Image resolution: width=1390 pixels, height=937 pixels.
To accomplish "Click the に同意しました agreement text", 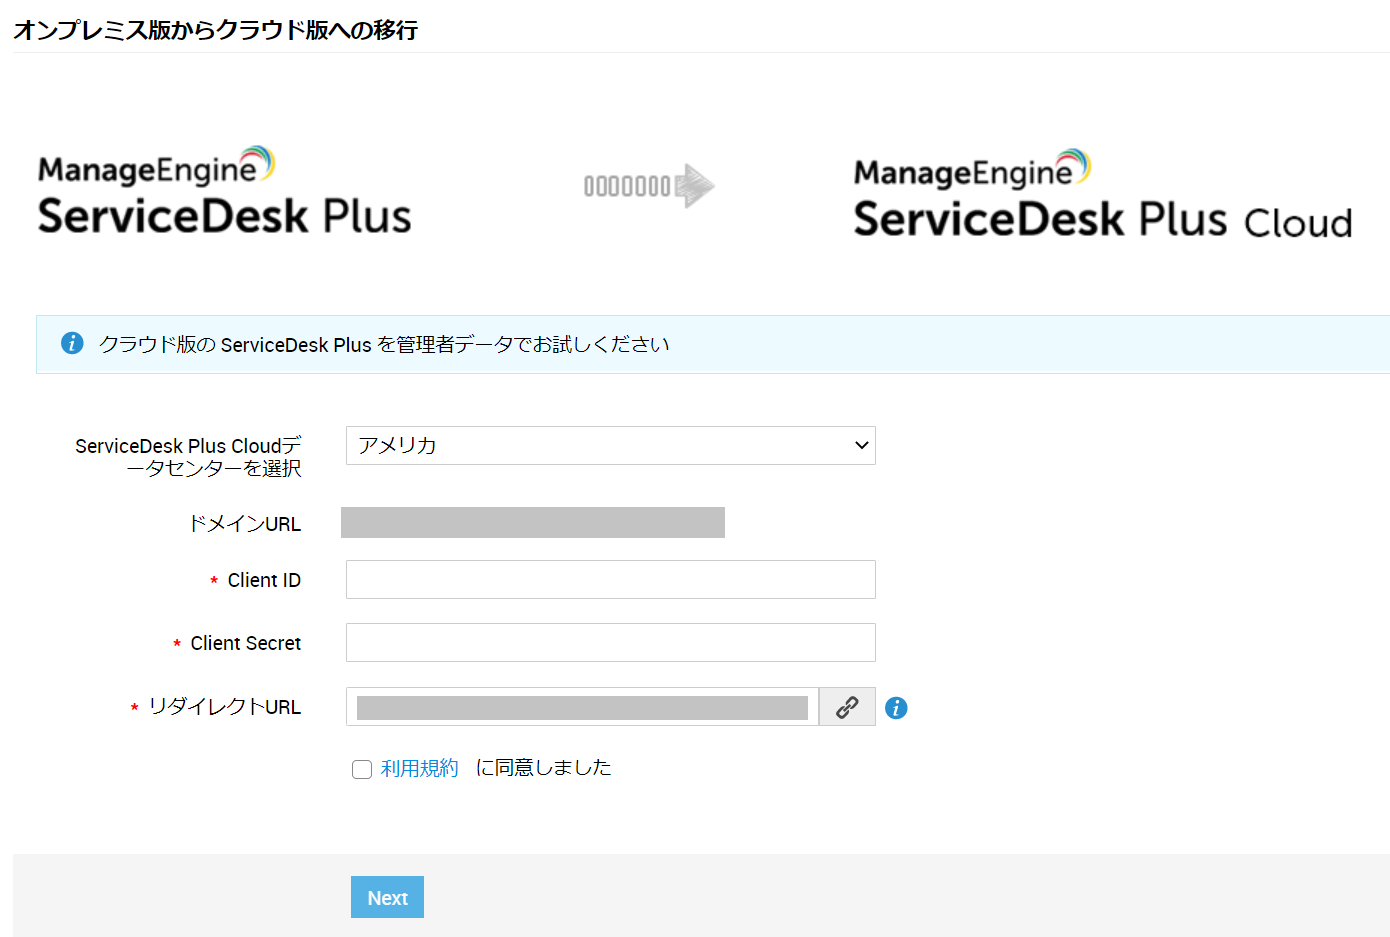I will coord(543,767).
